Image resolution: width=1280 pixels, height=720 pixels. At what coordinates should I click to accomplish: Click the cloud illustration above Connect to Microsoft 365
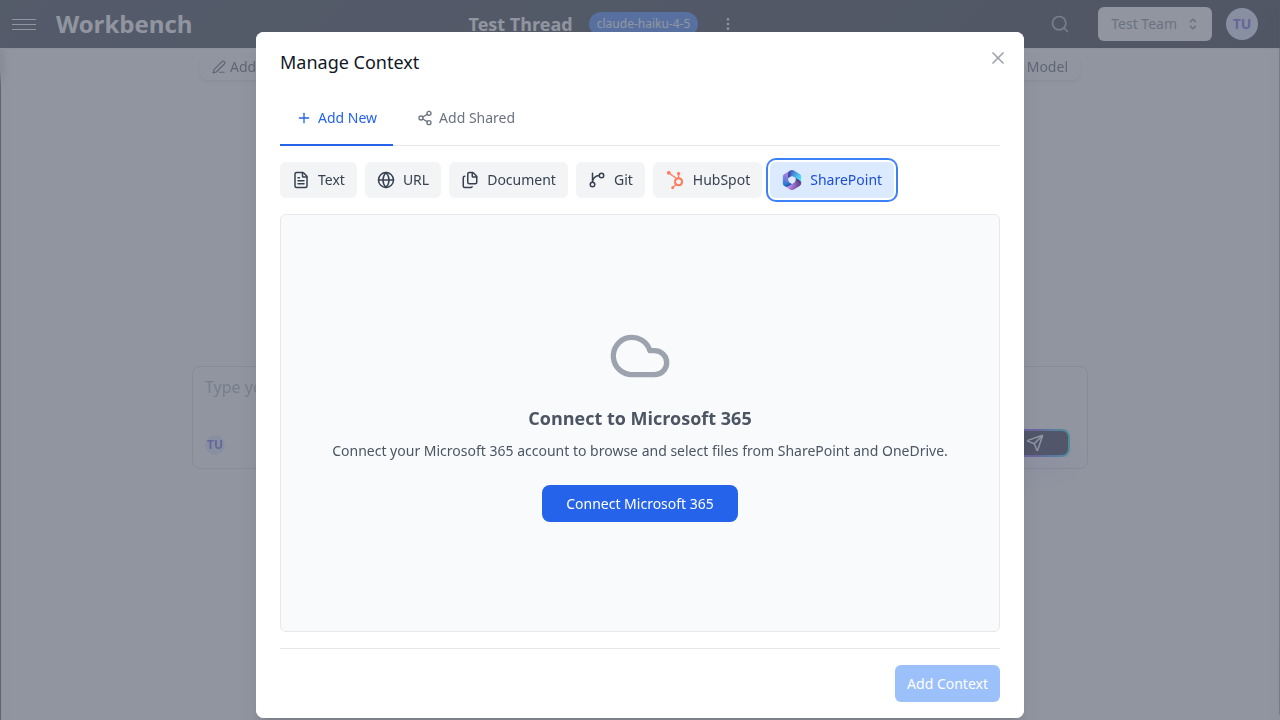point(639,355)
